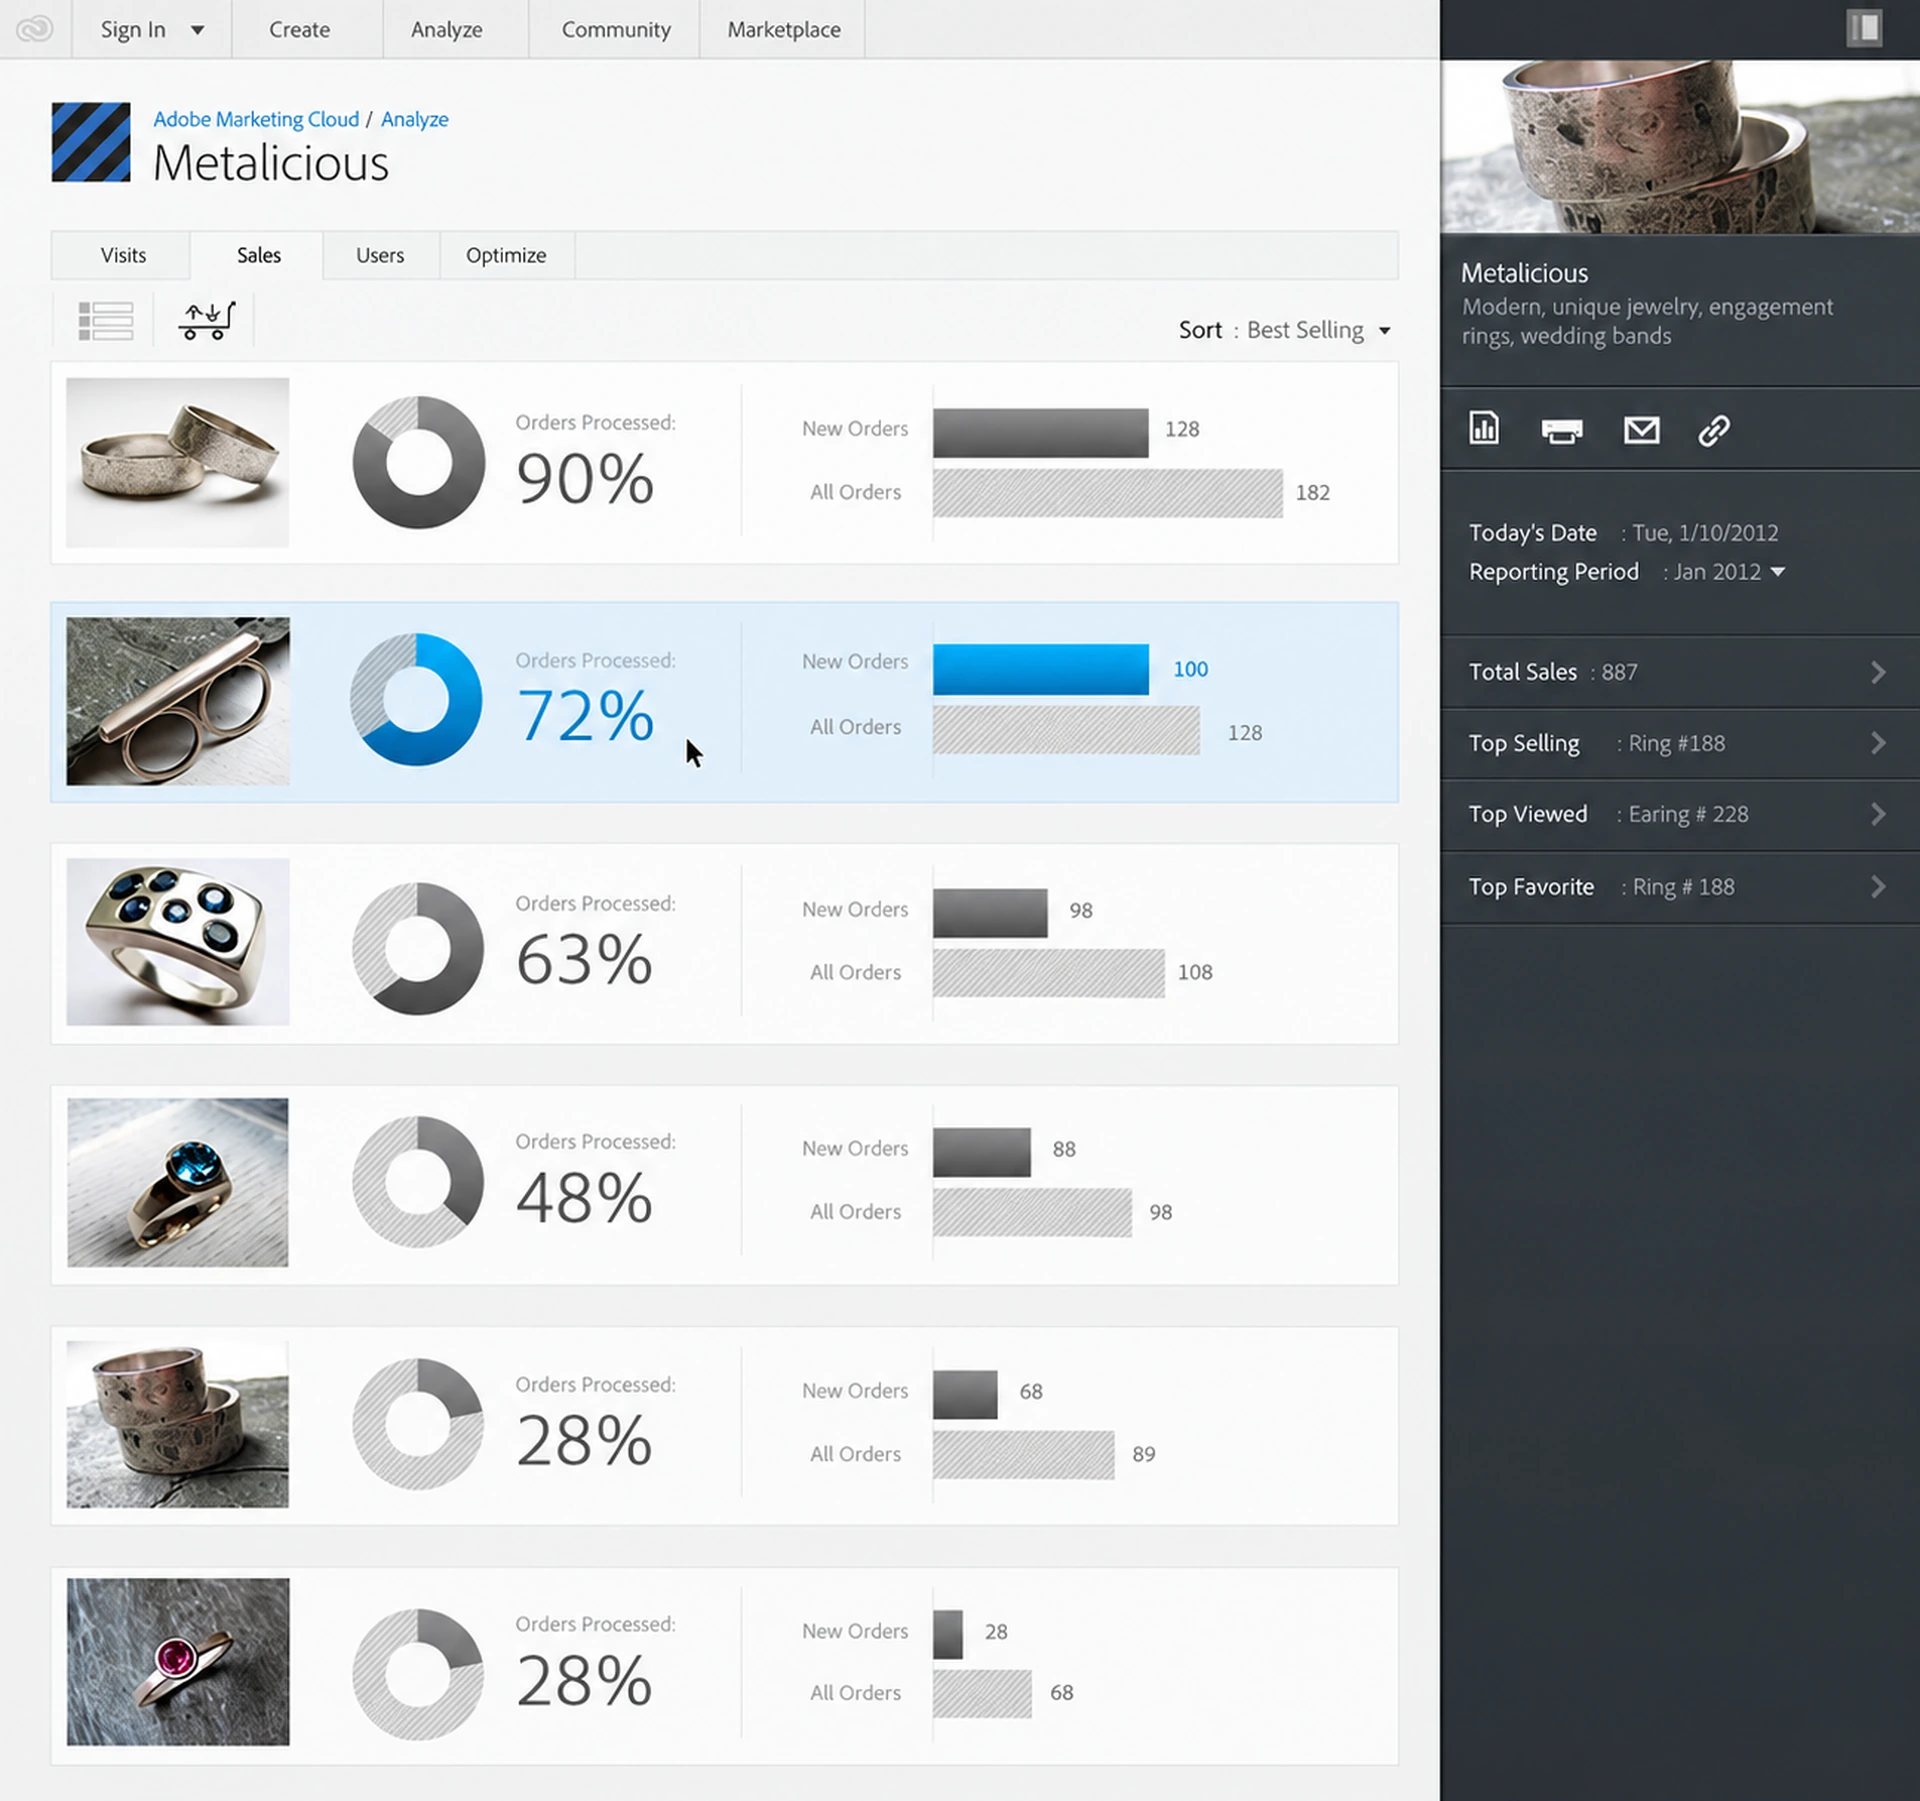Click the New Orders 98 value
Viewport: 1920px width, 1801px height.
pyautogui.click(x=1081, y=911)
